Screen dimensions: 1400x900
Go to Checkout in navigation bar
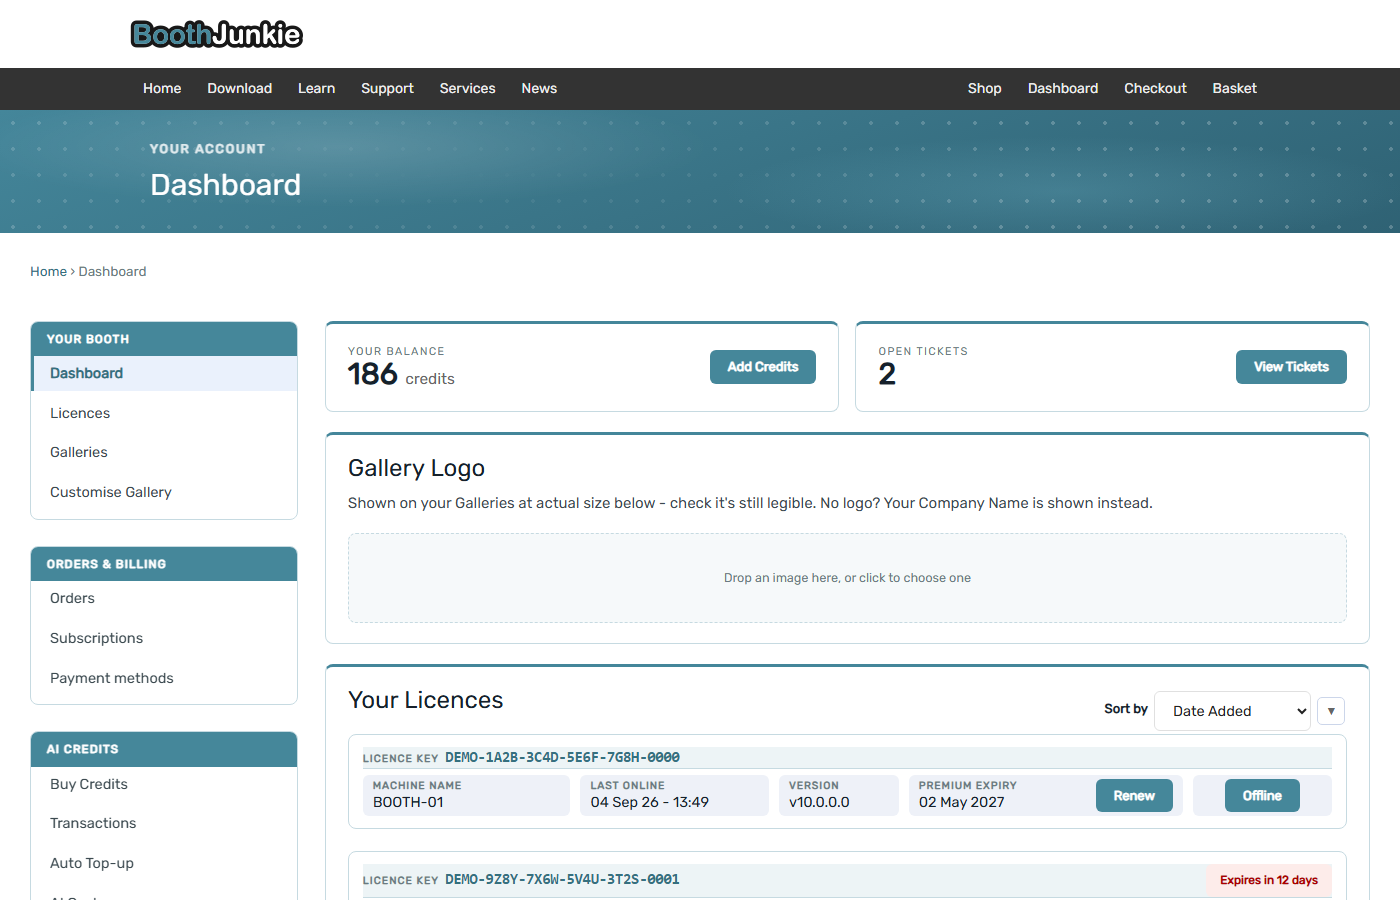pyautogui.click(x=1155, y=88)
